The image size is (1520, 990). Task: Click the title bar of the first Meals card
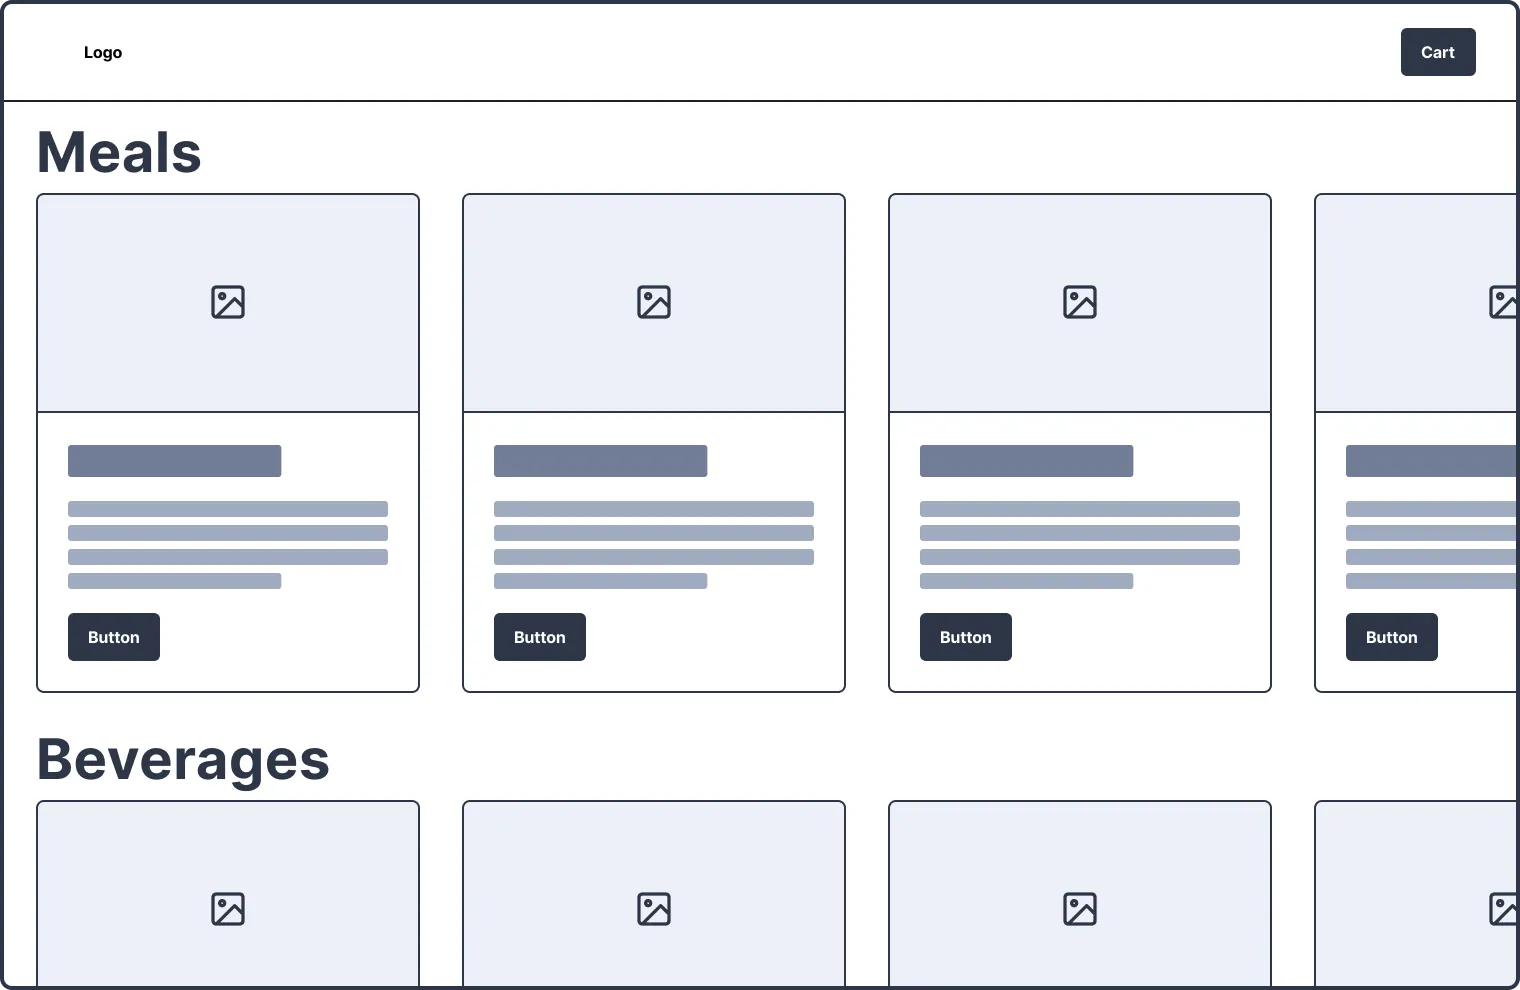point(174,460)
